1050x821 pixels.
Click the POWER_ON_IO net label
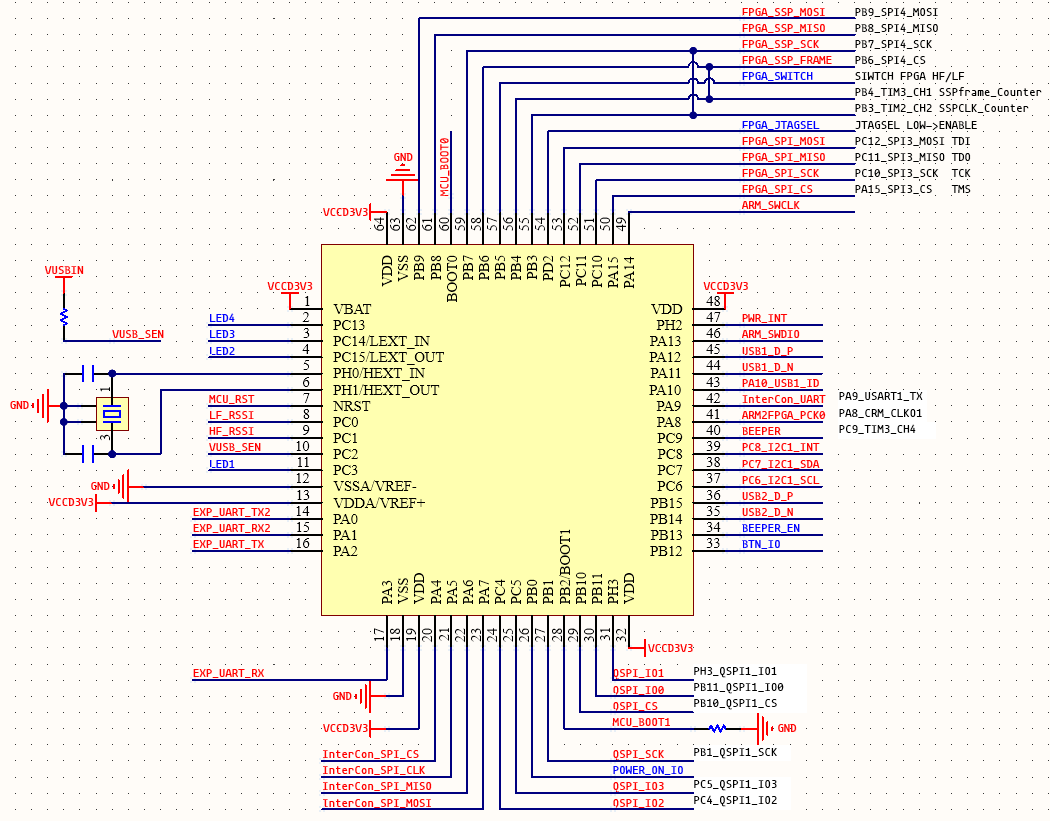pos(648,771)
